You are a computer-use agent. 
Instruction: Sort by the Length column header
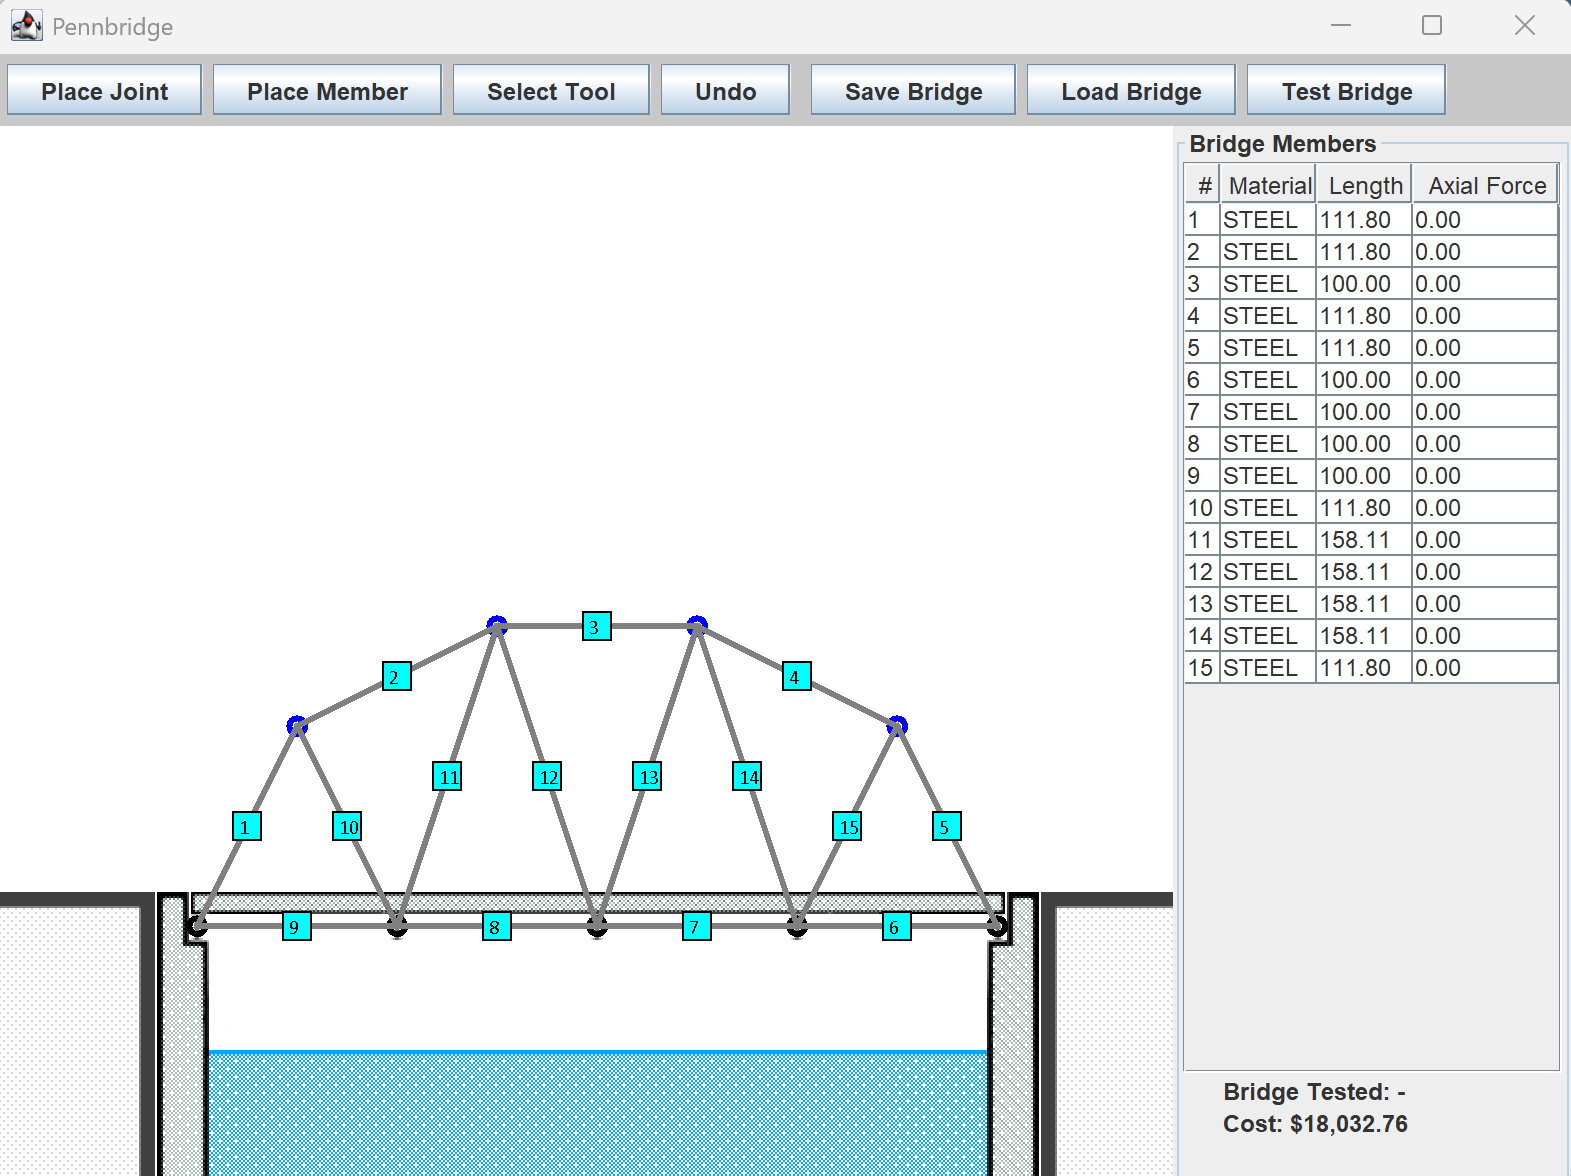[x=1364, y=185]
